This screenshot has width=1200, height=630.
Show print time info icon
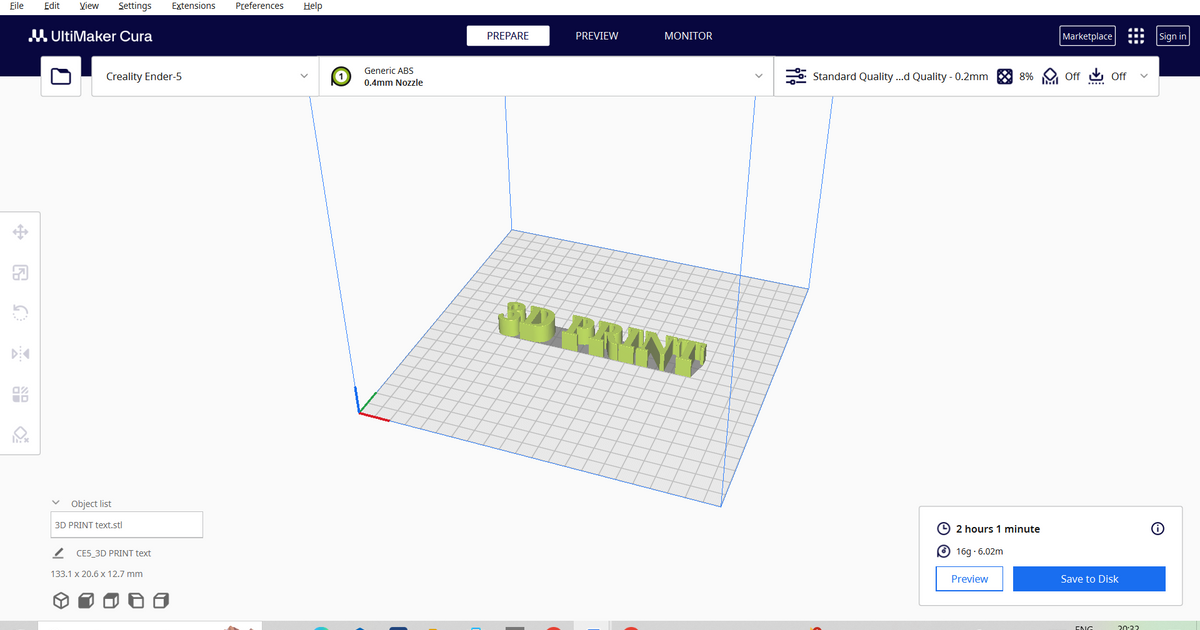pos(1158,528)
